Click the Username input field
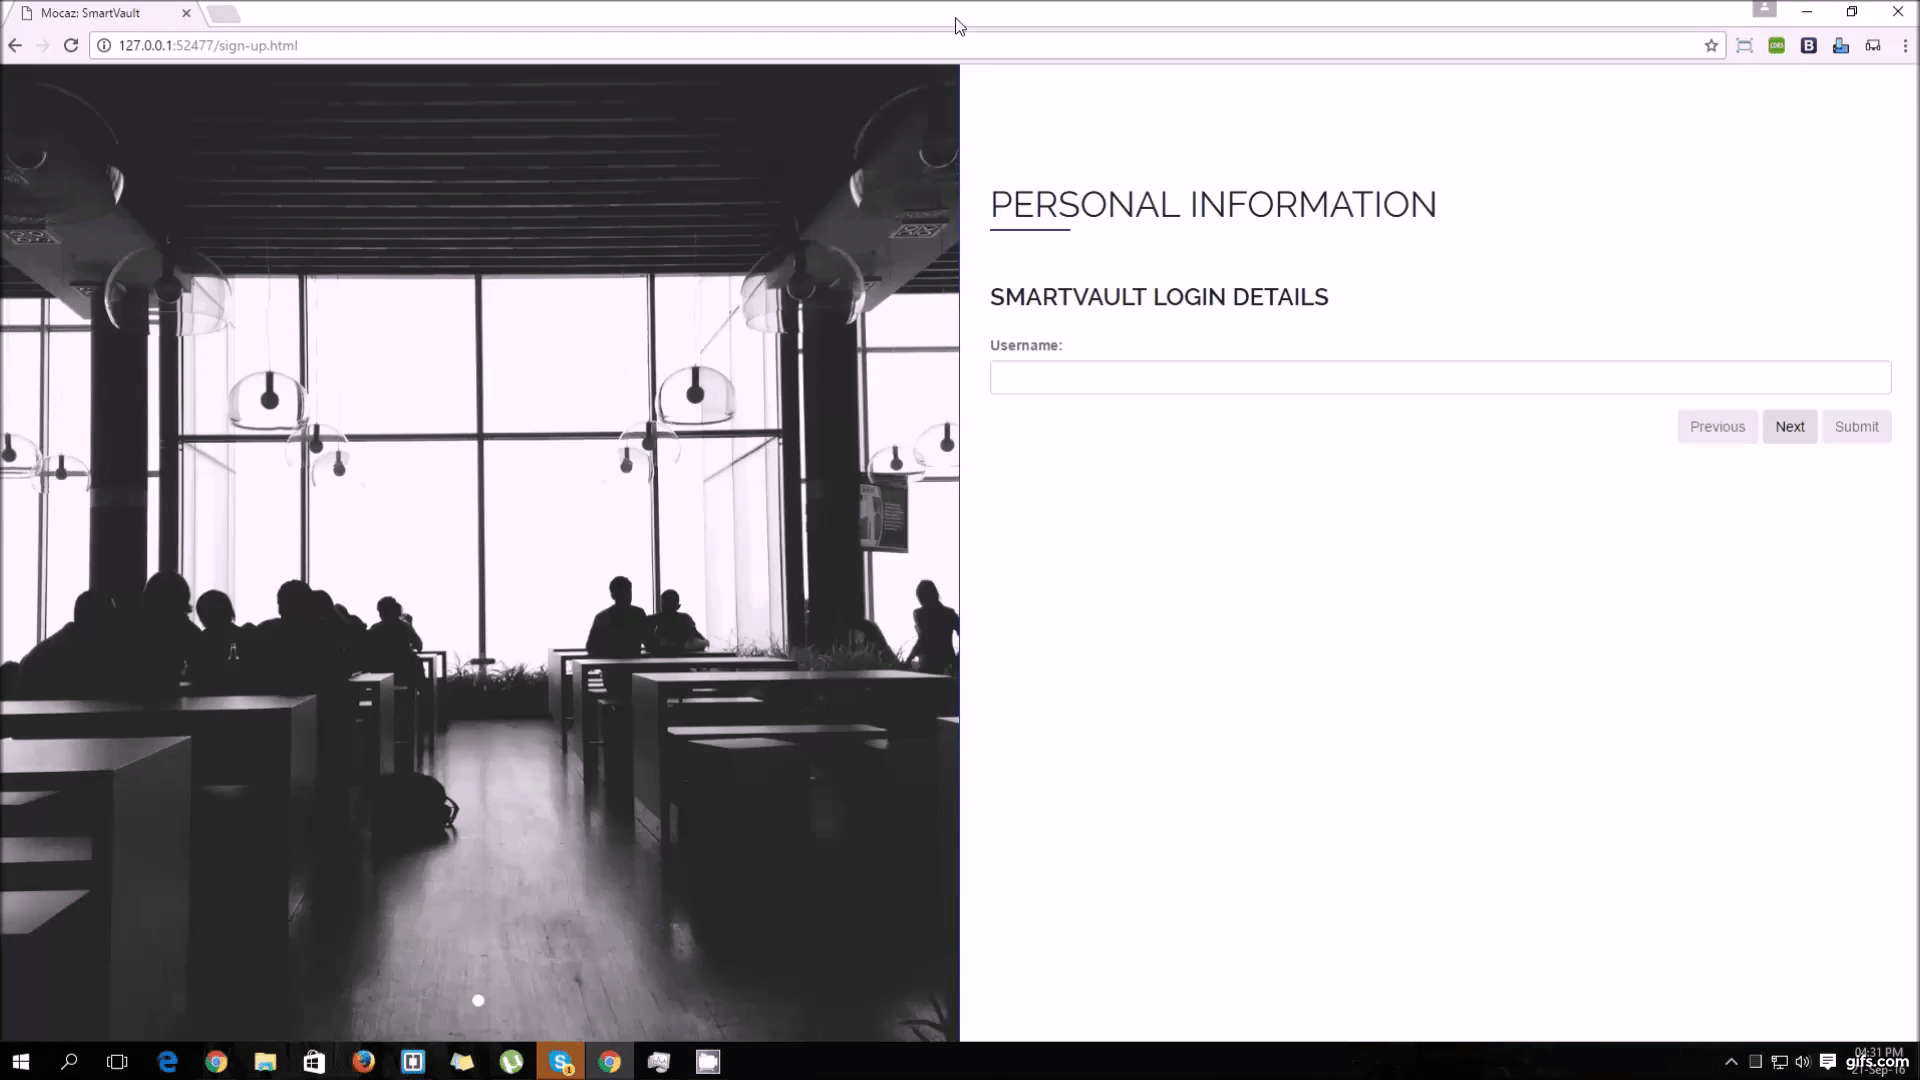 point(1439,378)
